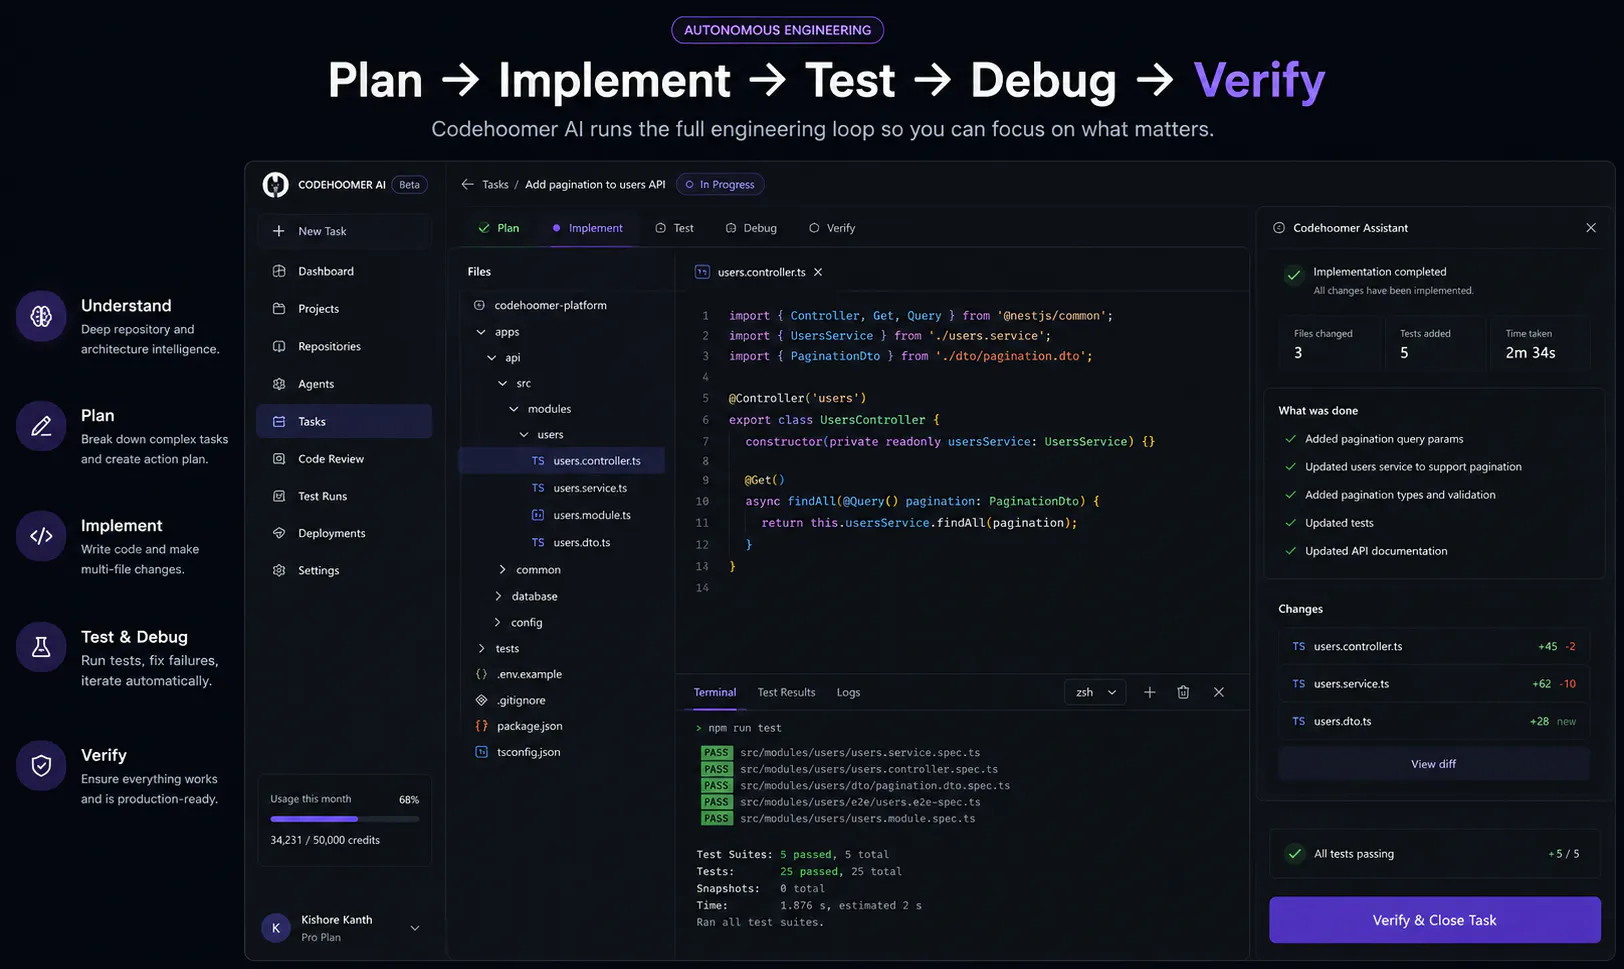The width and height of the screenshot is (1624, 969).
Task: Click the Agents sidebar icon
Action: point(279,384)
